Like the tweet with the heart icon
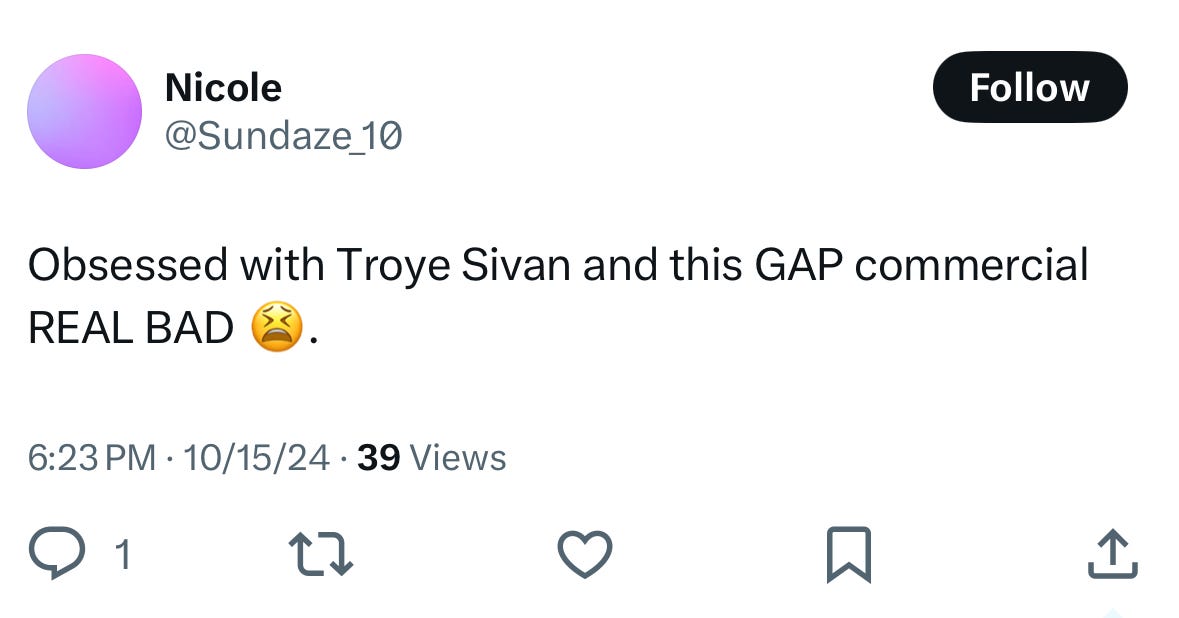This screenshot has height=618, width=1179. (x=584, y=553)
